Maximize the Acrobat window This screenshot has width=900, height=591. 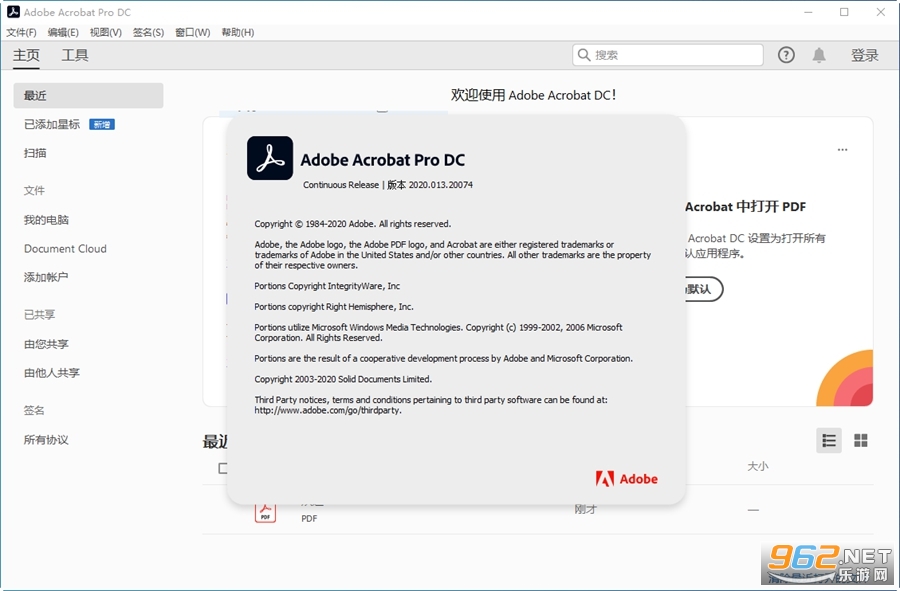pyautogui.click(x=844, y=12)
